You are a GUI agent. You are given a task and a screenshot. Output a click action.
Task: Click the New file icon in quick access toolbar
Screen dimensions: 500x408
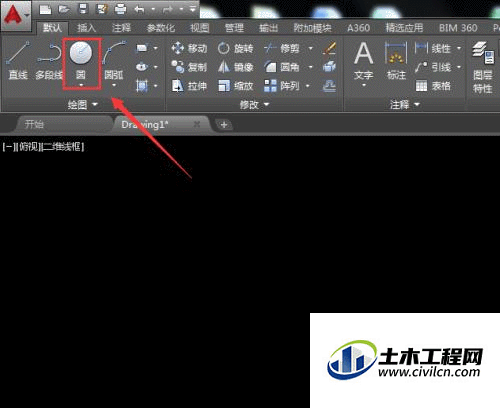[45, 10]
